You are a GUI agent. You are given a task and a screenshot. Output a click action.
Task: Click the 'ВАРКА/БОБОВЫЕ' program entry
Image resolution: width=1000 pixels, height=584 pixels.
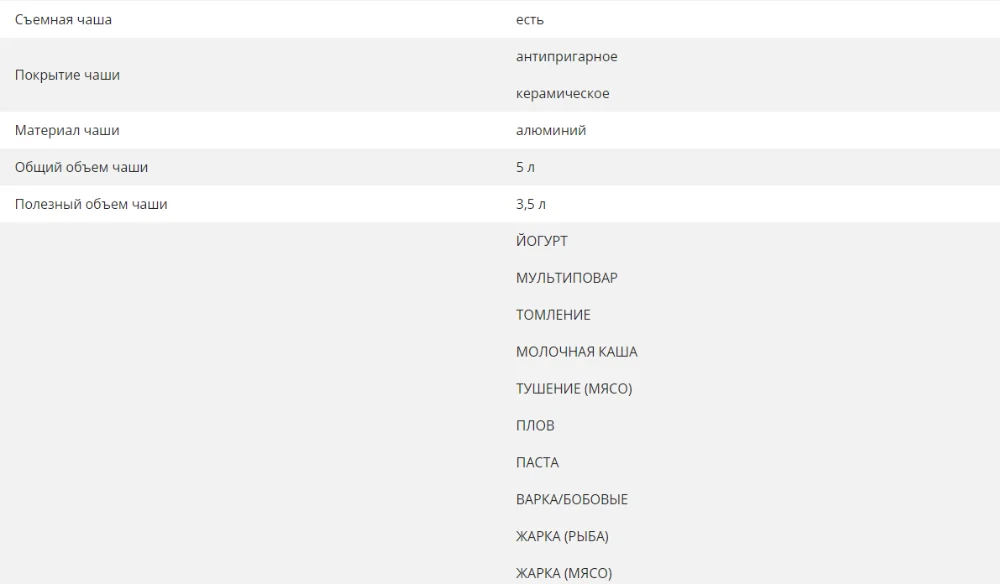click(x=571, y=500)
